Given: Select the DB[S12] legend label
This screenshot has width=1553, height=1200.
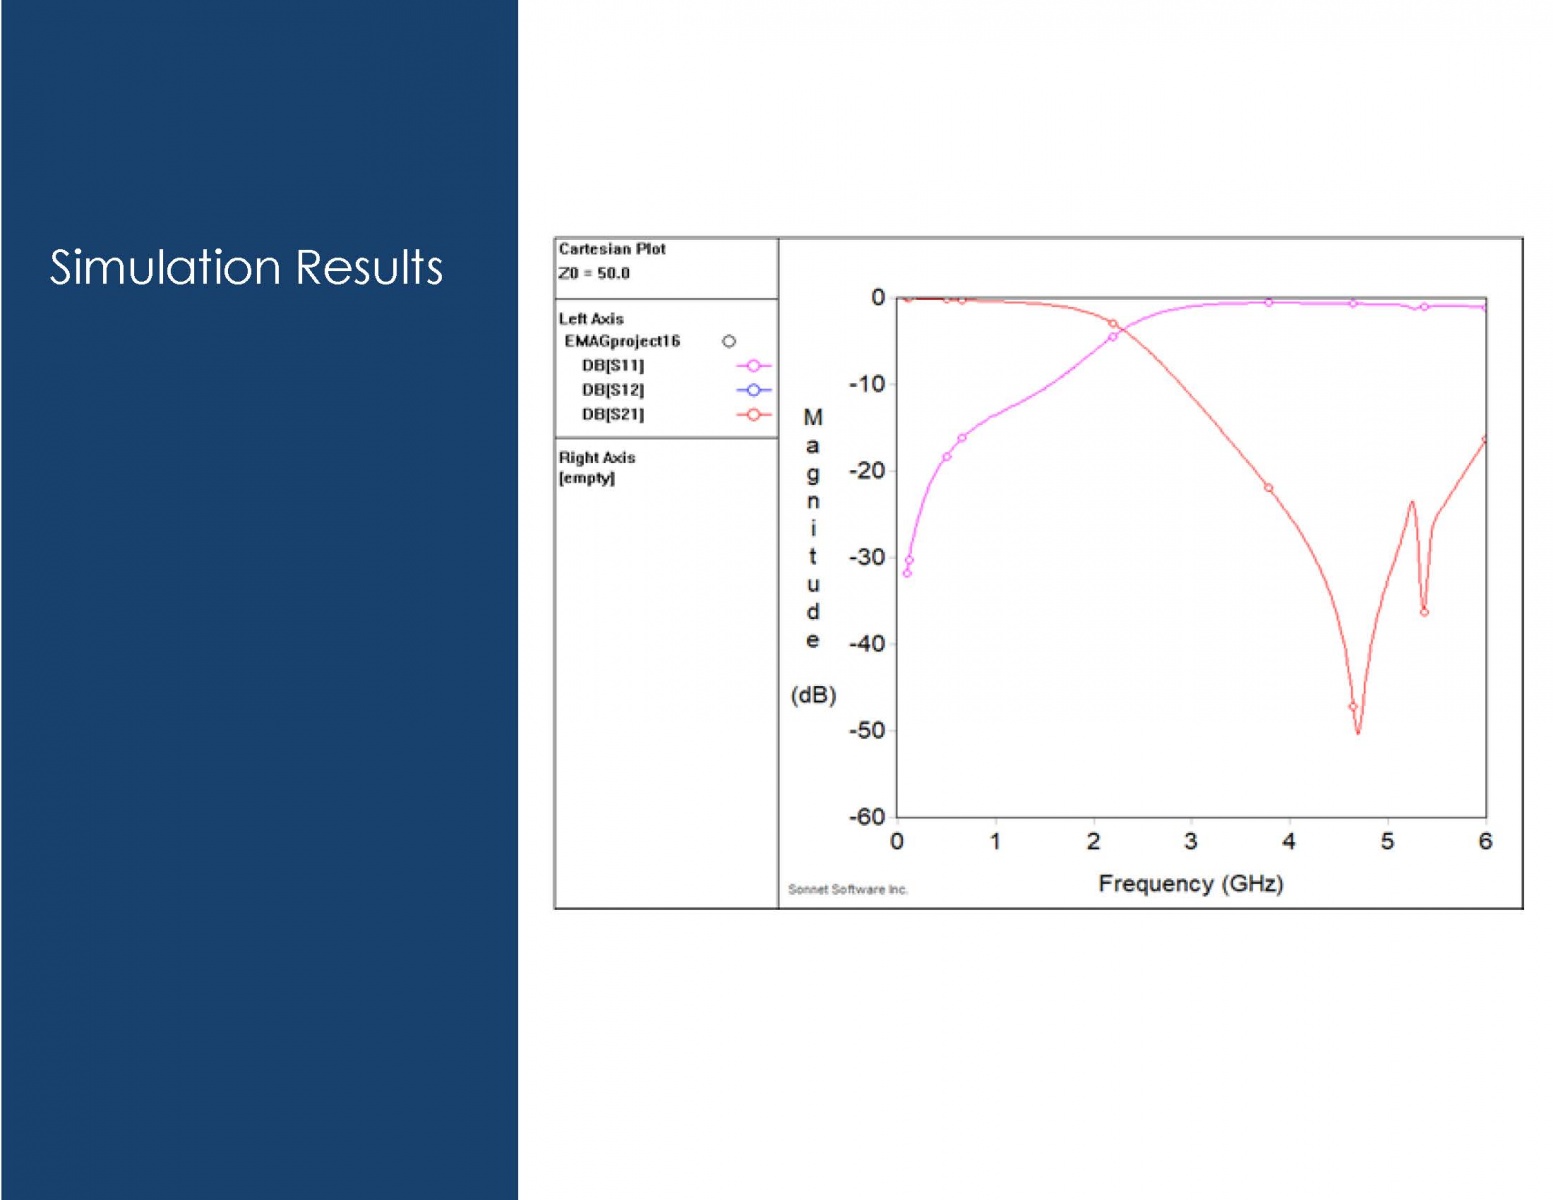Looking at the screenshot, I should [x=613, y=390].
